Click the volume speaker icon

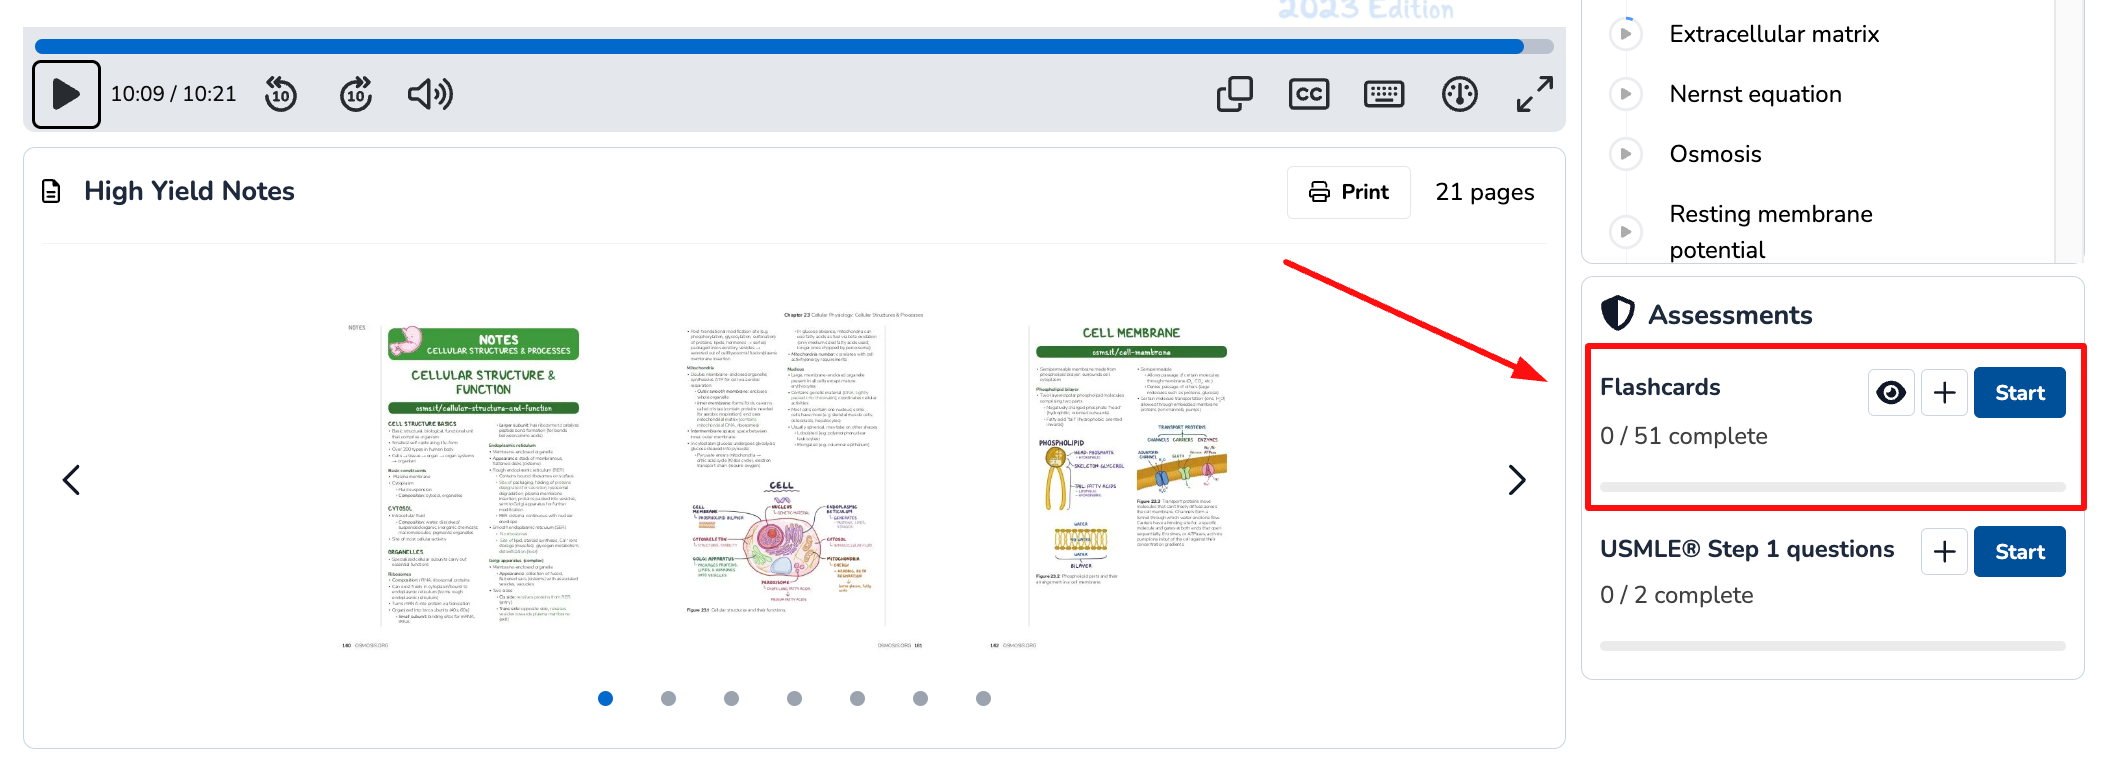coord(430,95)
